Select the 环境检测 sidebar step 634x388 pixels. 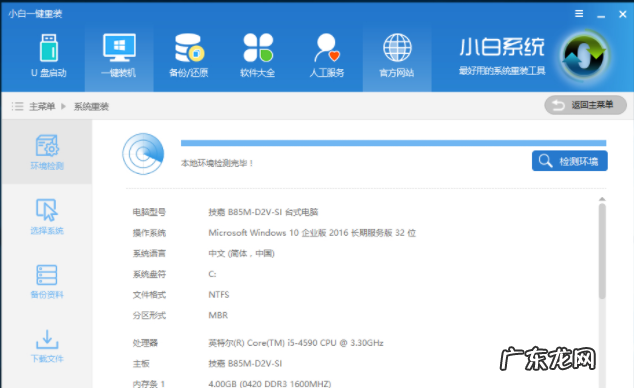tap(47, 152)
